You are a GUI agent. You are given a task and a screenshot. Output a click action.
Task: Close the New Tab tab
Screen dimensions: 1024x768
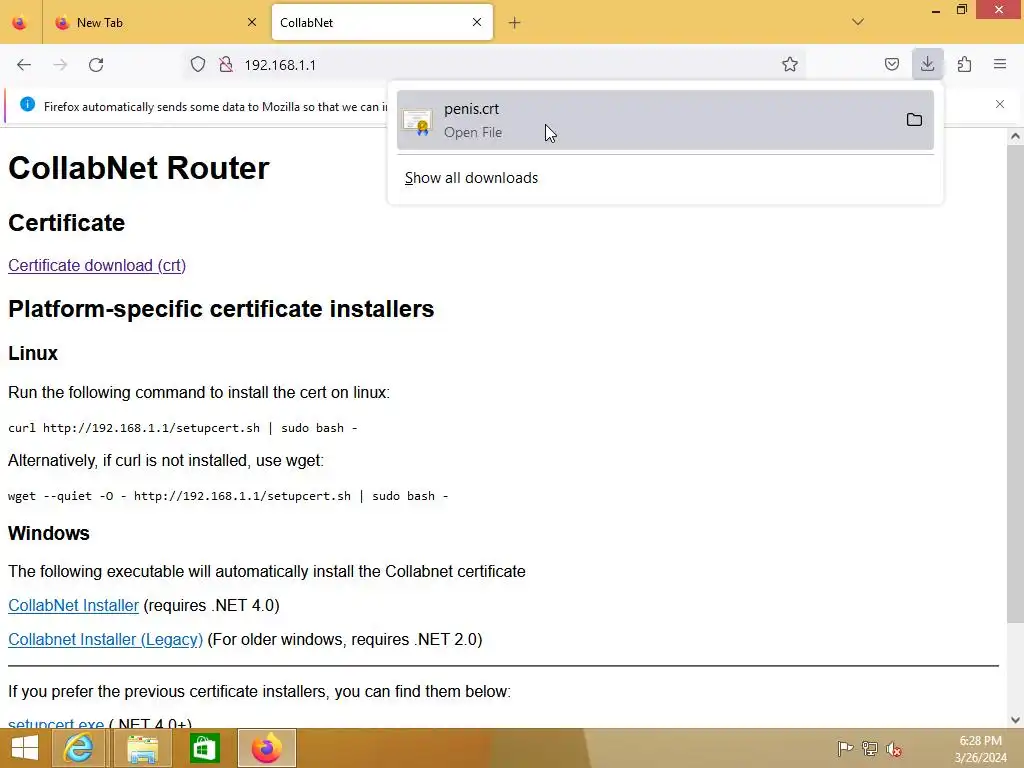tap(252, 22)
